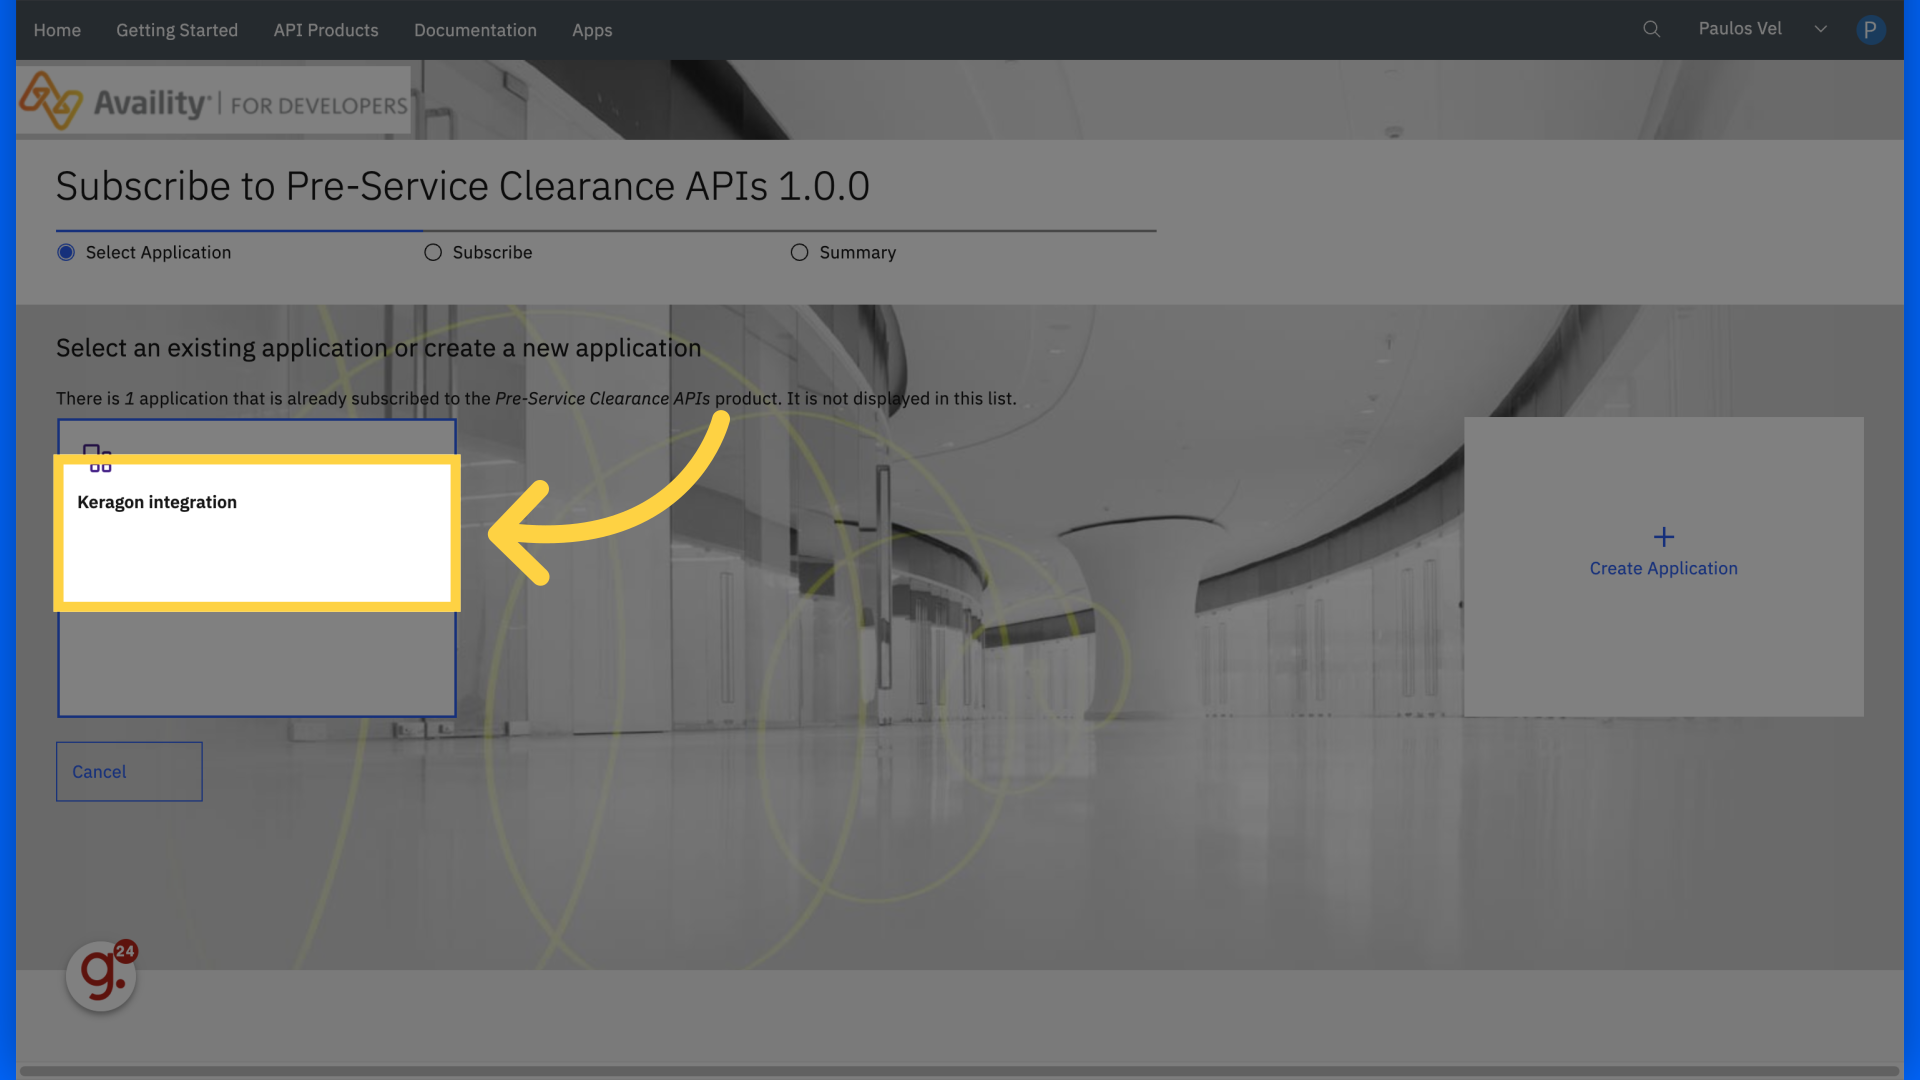Image resolution: width=1920 pixels, height=1080 pixels.
Task: Click 'Select an existing application' heading
Action: click(378, 347)
